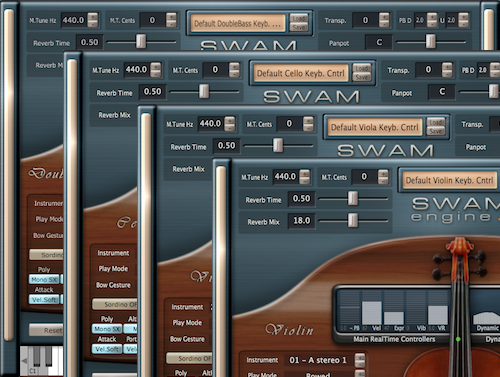This screenshot has width=500, height=377.
Task: Toggle Mono SX in the Cello window
Action: tap(107, 329)
